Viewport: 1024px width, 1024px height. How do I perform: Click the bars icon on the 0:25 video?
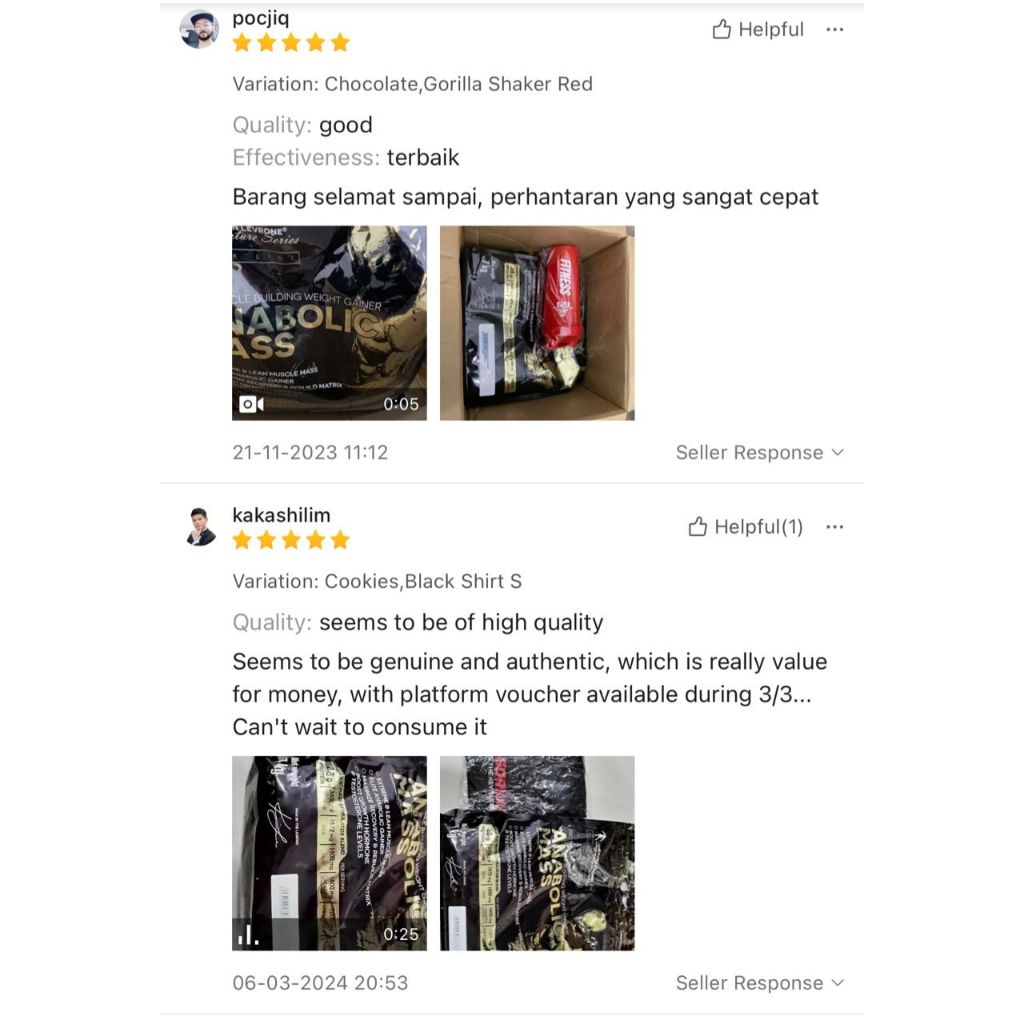[248, 935]
